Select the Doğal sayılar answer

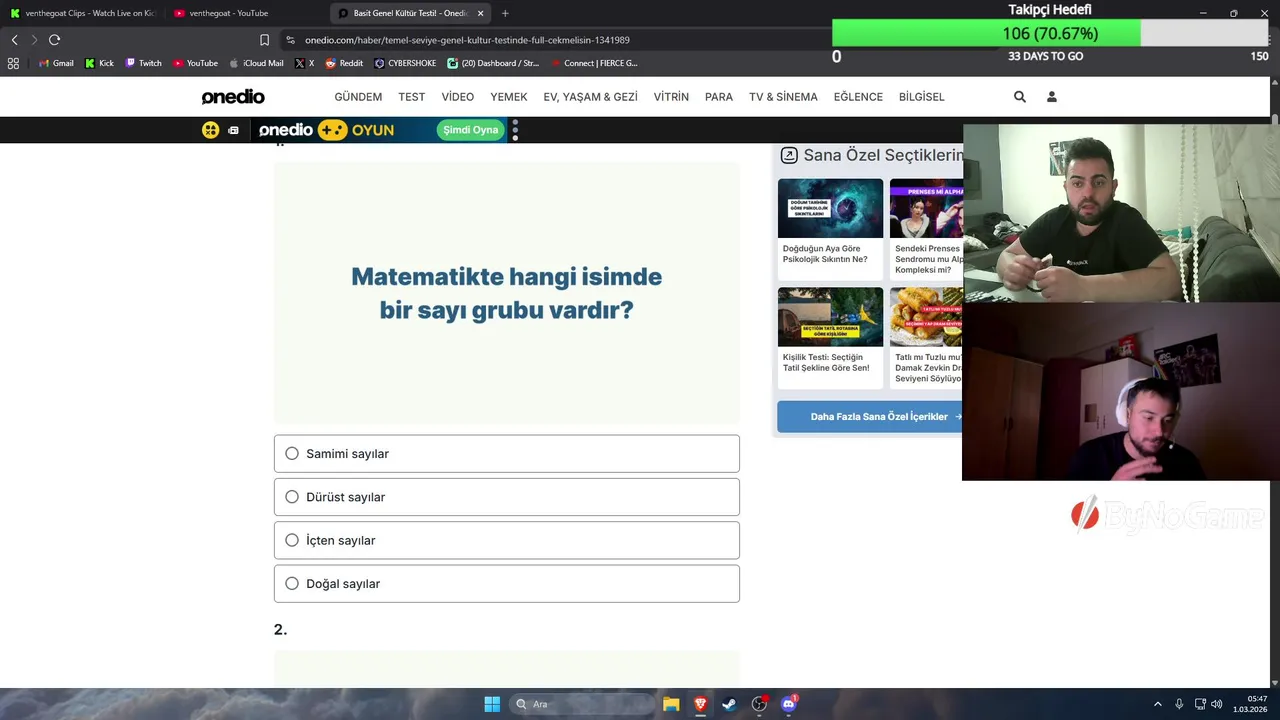507,584
